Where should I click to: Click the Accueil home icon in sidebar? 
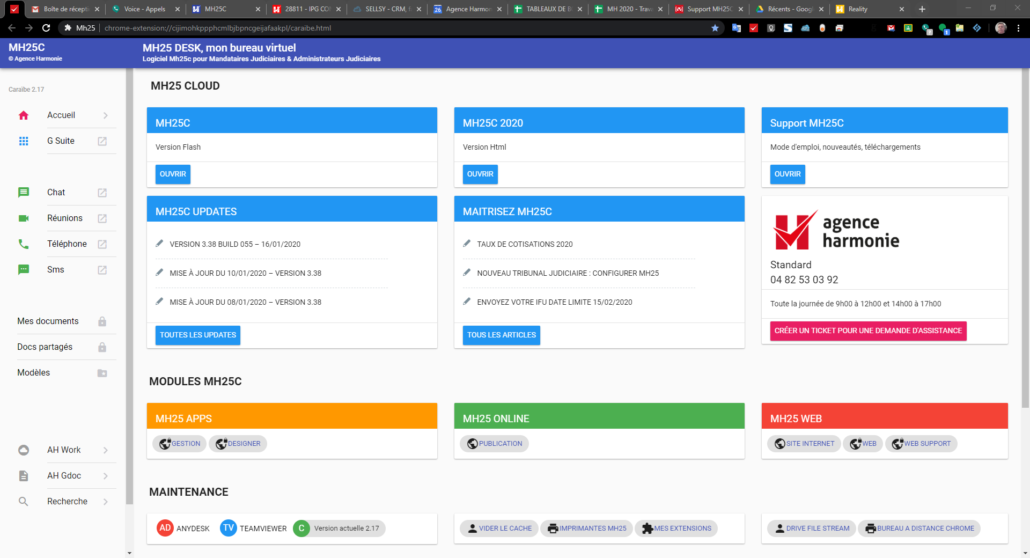tap(23, 115)
